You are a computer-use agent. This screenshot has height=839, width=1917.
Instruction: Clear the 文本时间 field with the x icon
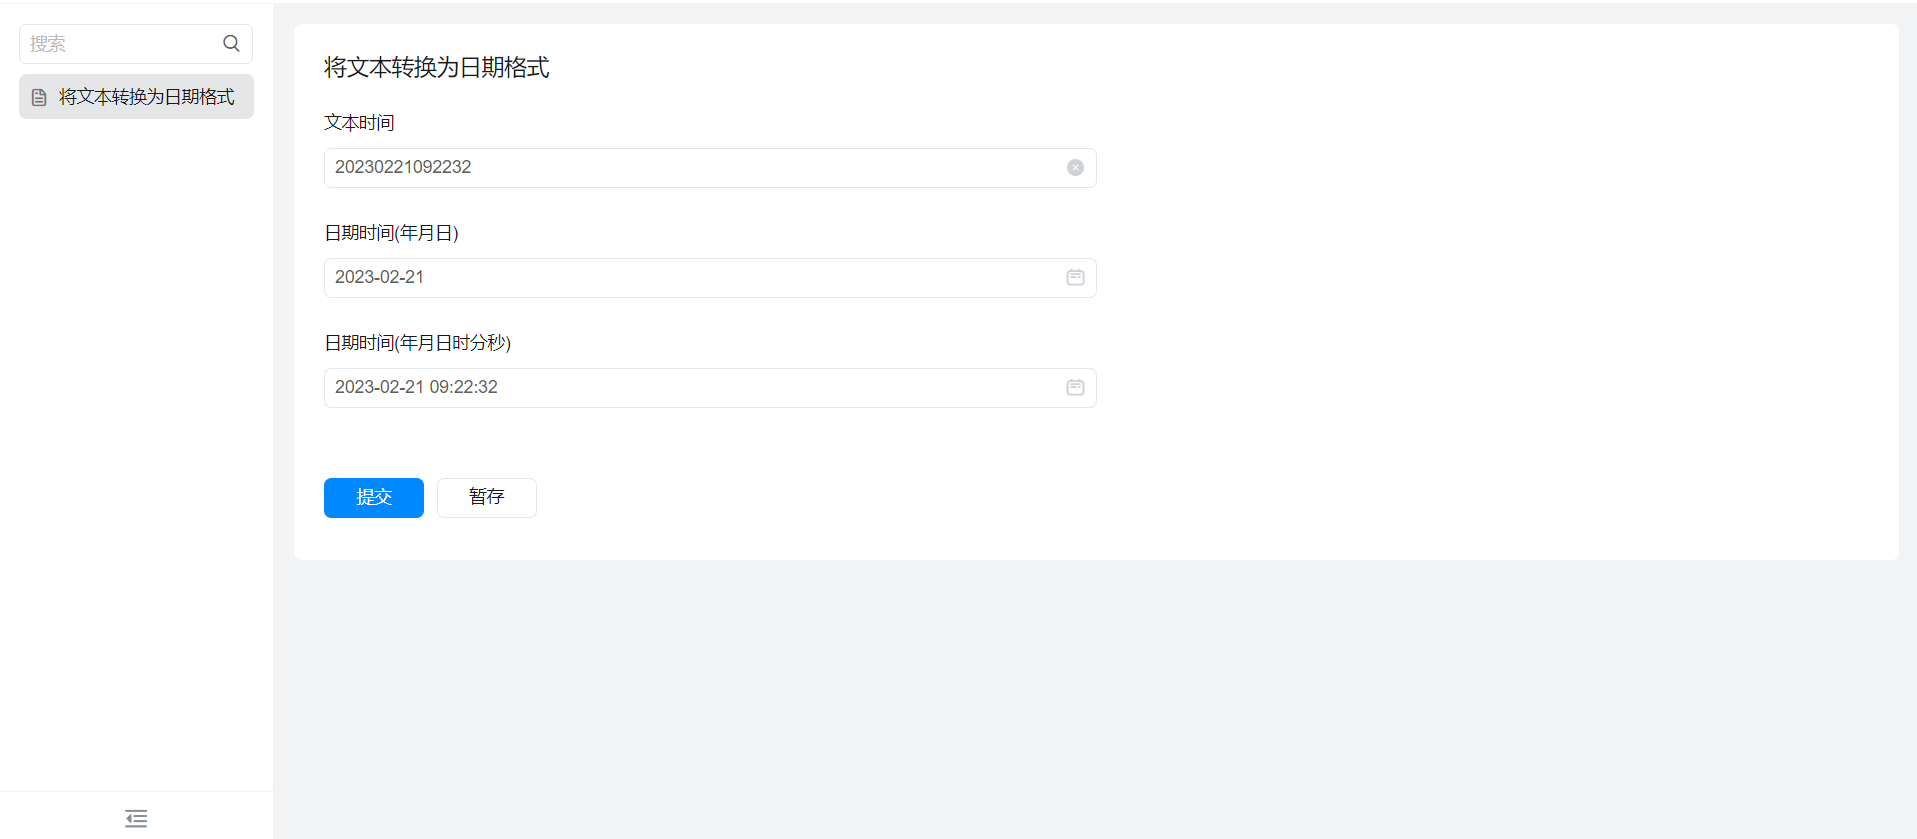pos(1075,167)
